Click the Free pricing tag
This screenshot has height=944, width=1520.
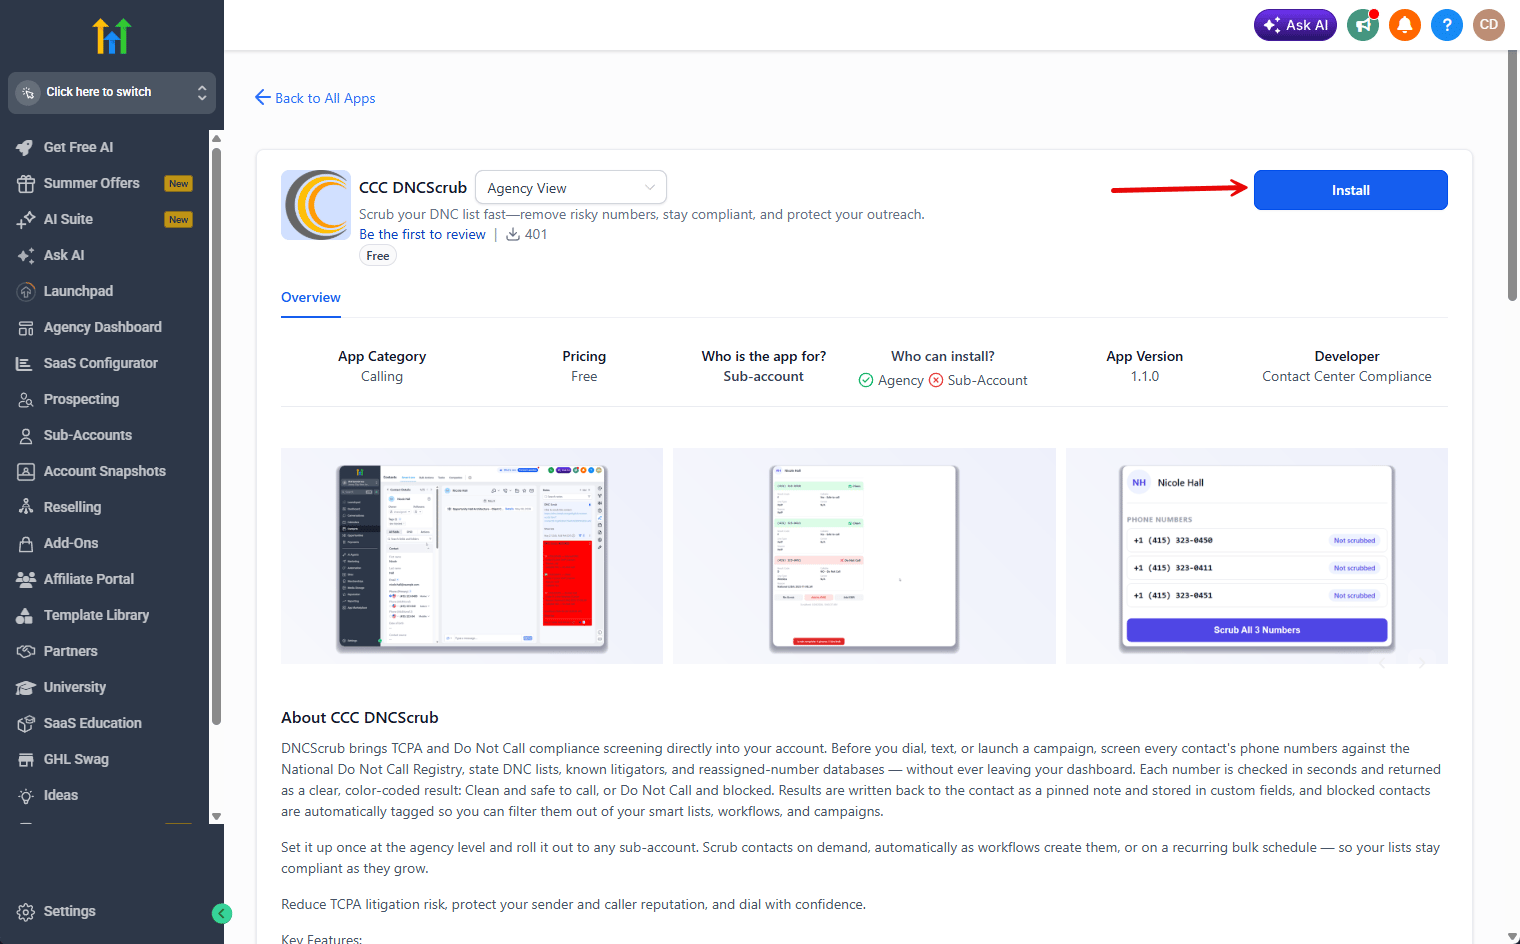click(378, 256)
